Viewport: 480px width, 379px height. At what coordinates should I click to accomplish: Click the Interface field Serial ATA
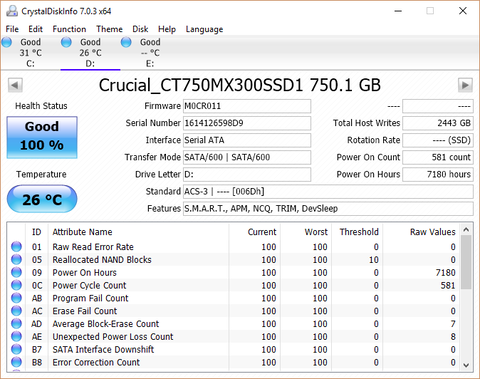[247, 140]
